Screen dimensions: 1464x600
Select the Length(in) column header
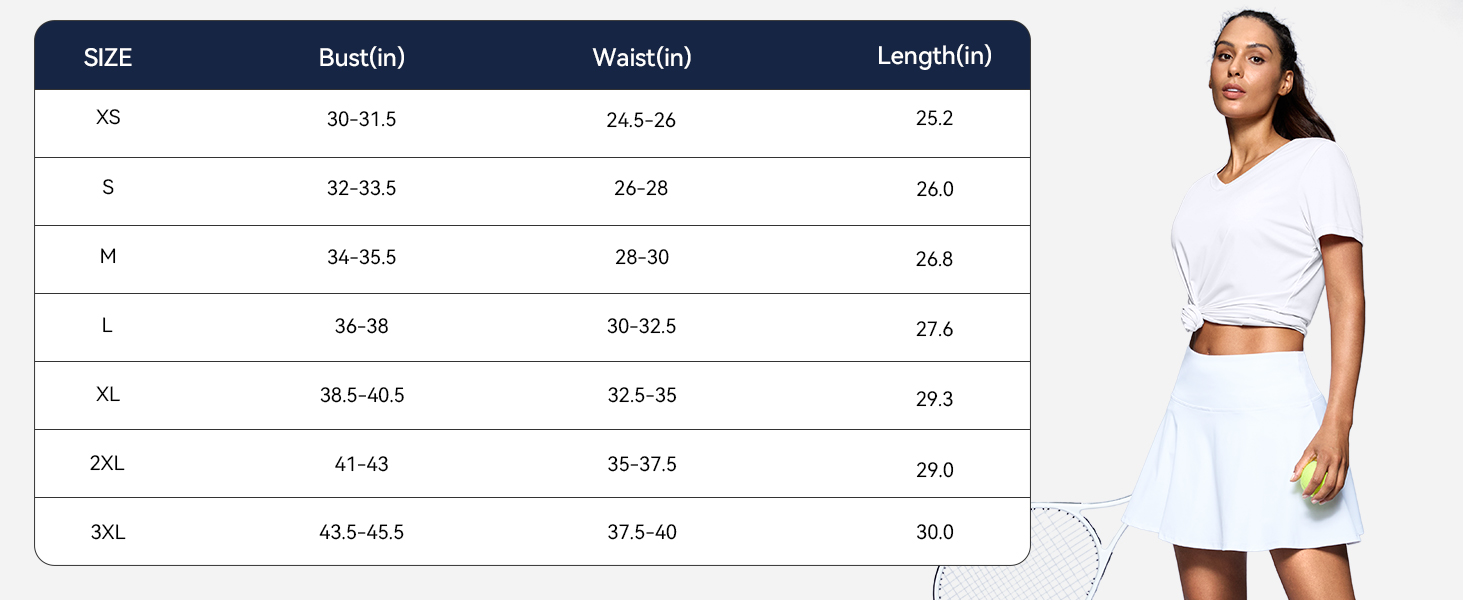[934, 56]
